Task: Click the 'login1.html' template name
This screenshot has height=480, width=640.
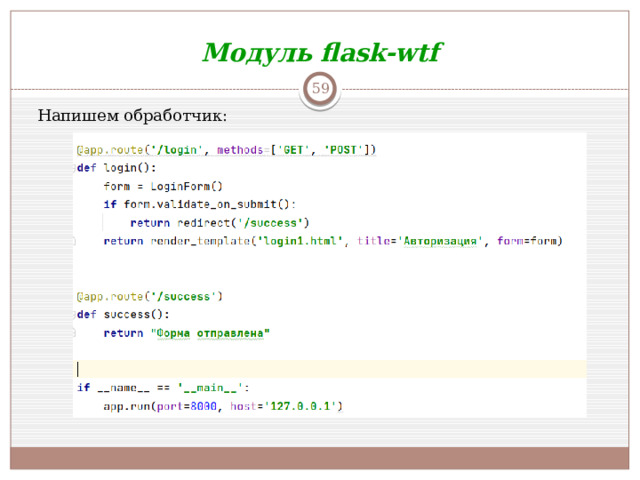Action: point(299,241)
